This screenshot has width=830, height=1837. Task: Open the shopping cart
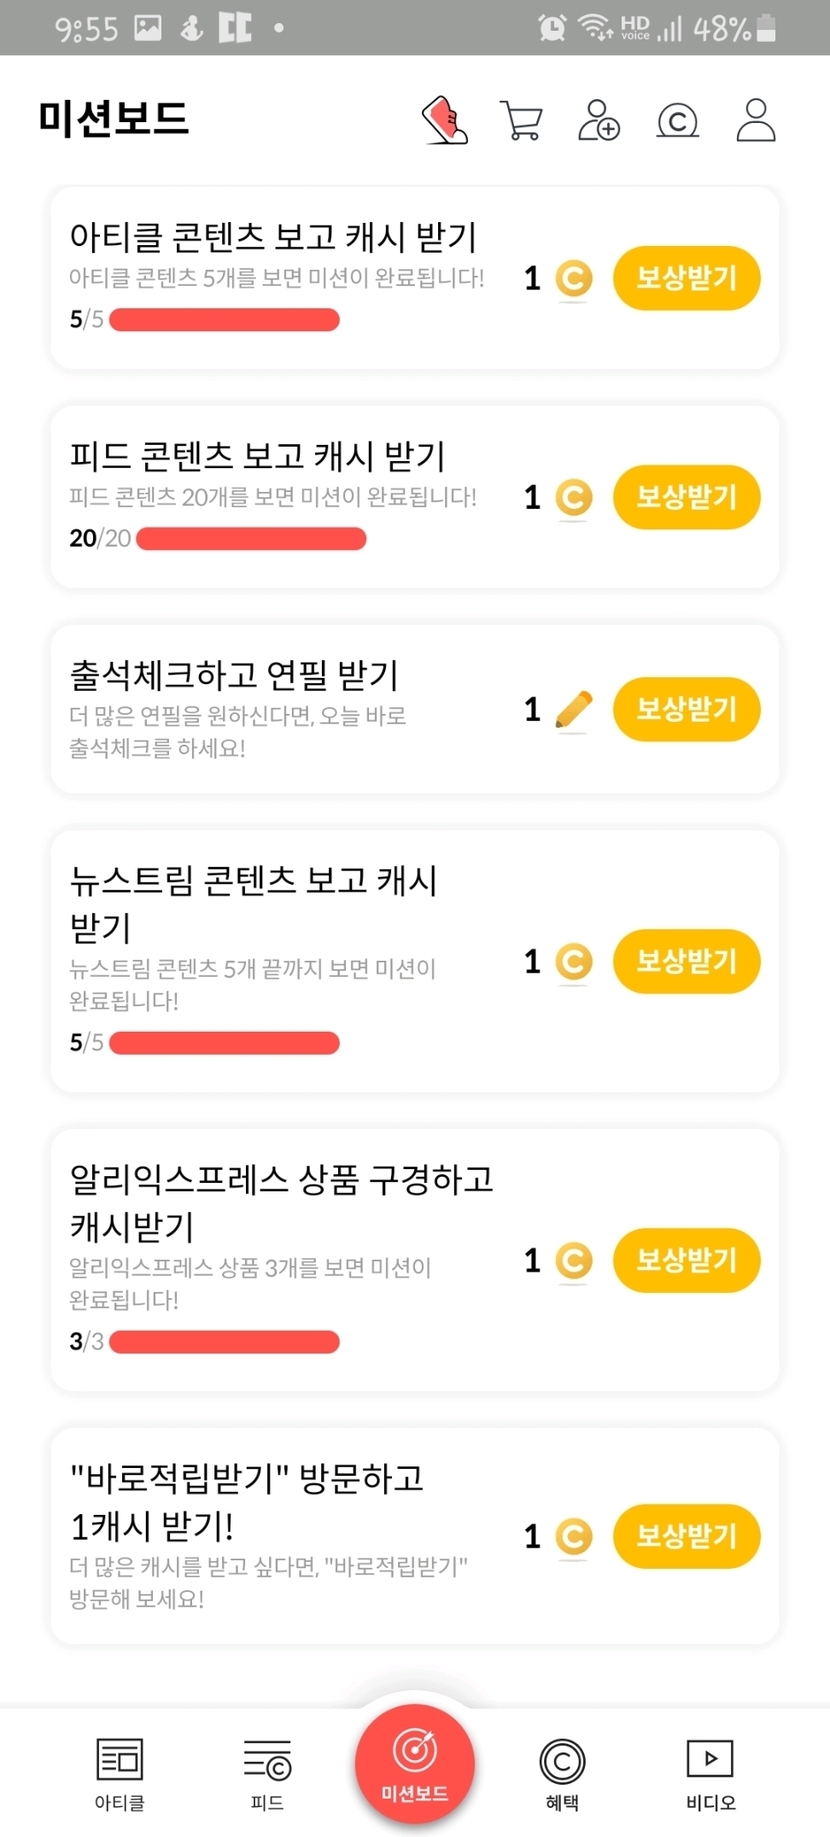click(521, 121)
